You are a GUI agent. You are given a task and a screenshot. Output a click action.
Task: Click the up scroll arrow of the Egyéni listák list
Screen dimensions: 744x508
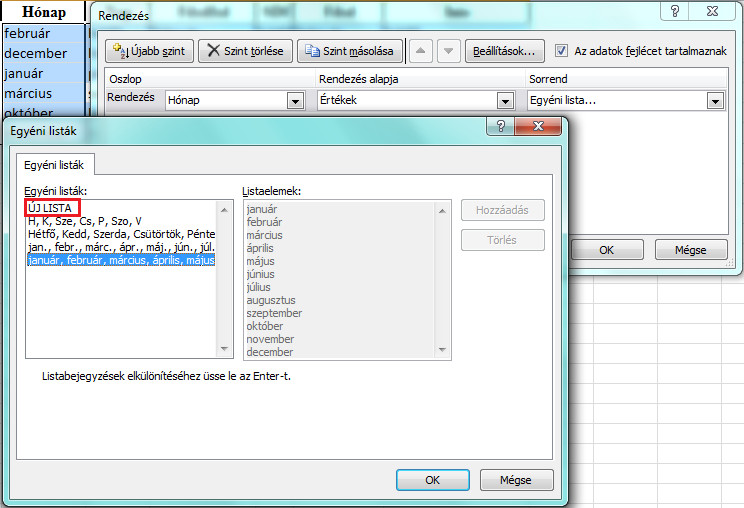tap(224, 210)
